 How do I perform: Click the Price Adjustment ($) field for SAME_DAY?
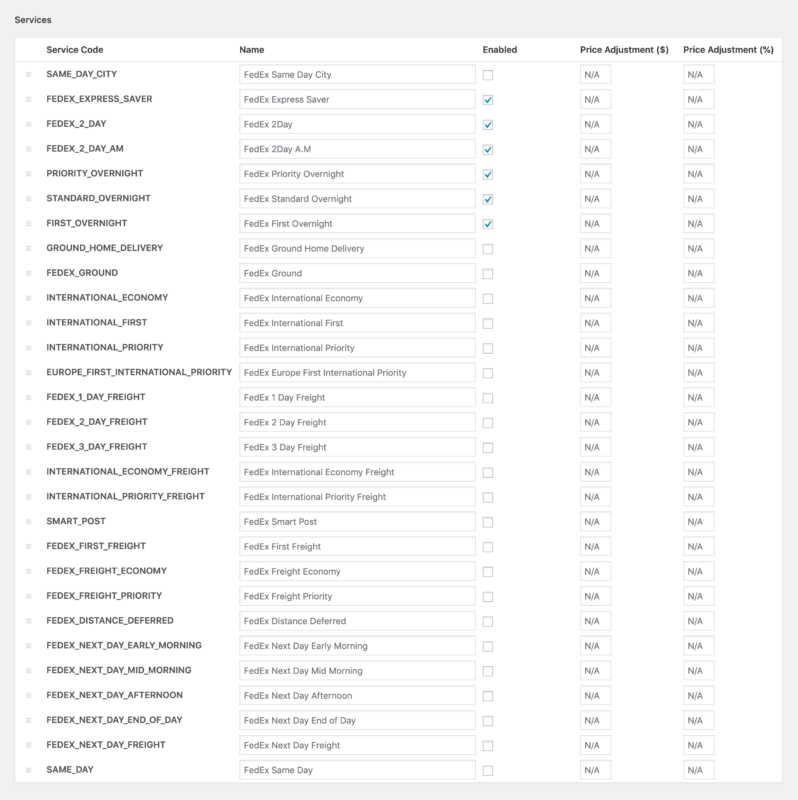pos(597,769)
